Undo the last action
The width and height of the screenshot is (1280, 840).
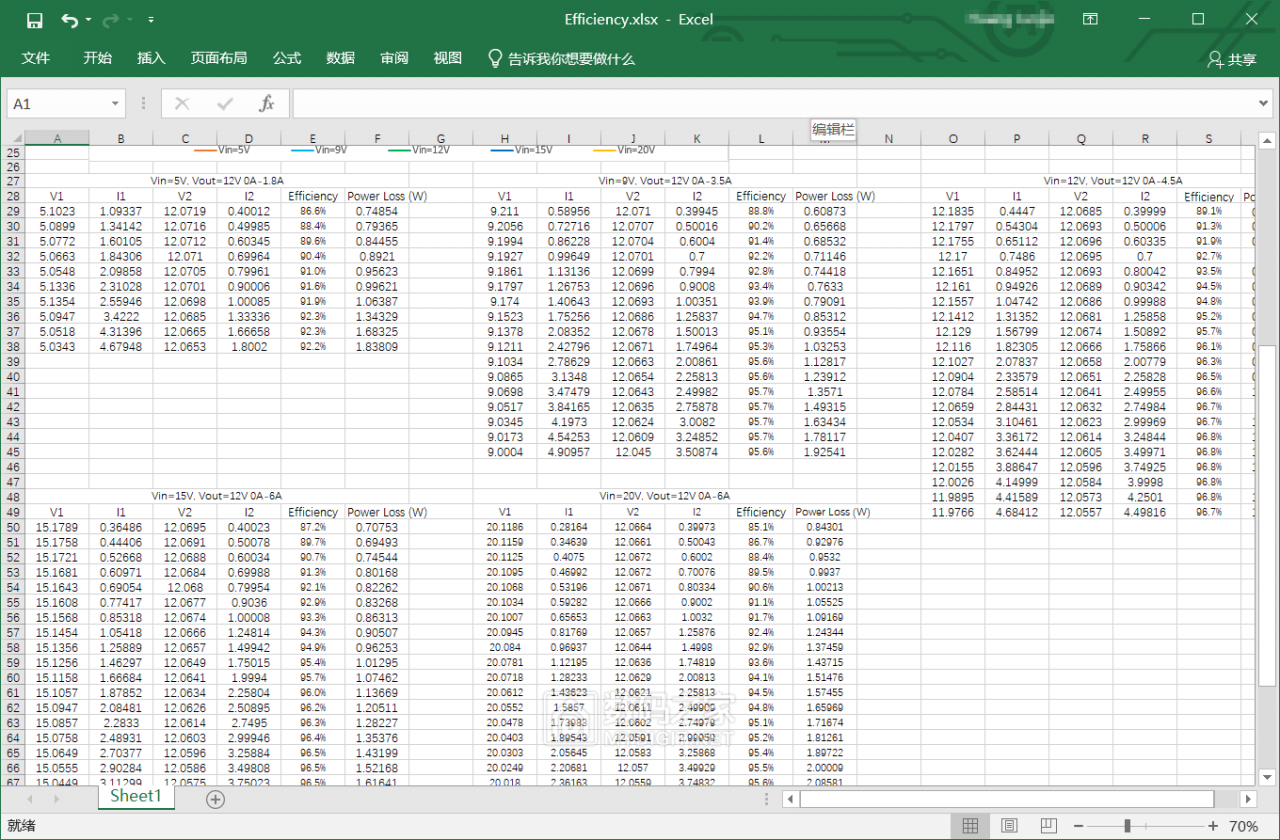pos(68,20)
